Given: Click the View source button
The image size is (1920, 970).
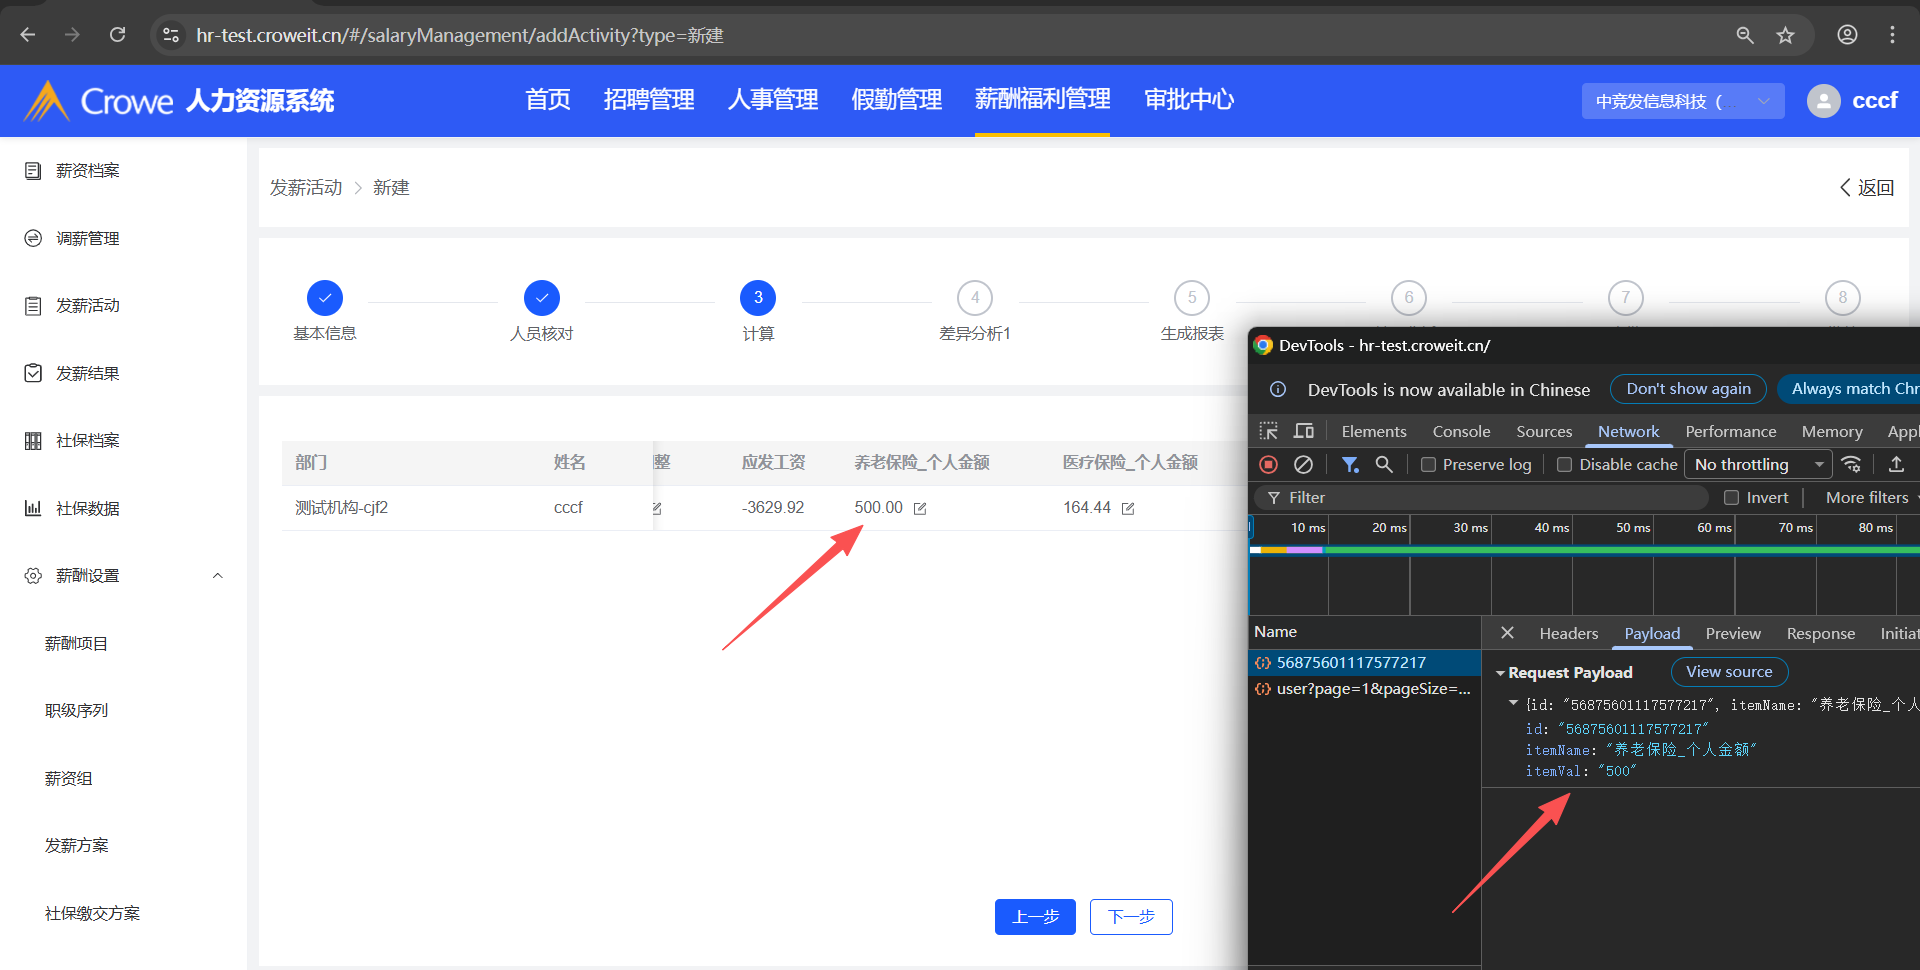Looking at the screenshot, I should [1728, 672].
